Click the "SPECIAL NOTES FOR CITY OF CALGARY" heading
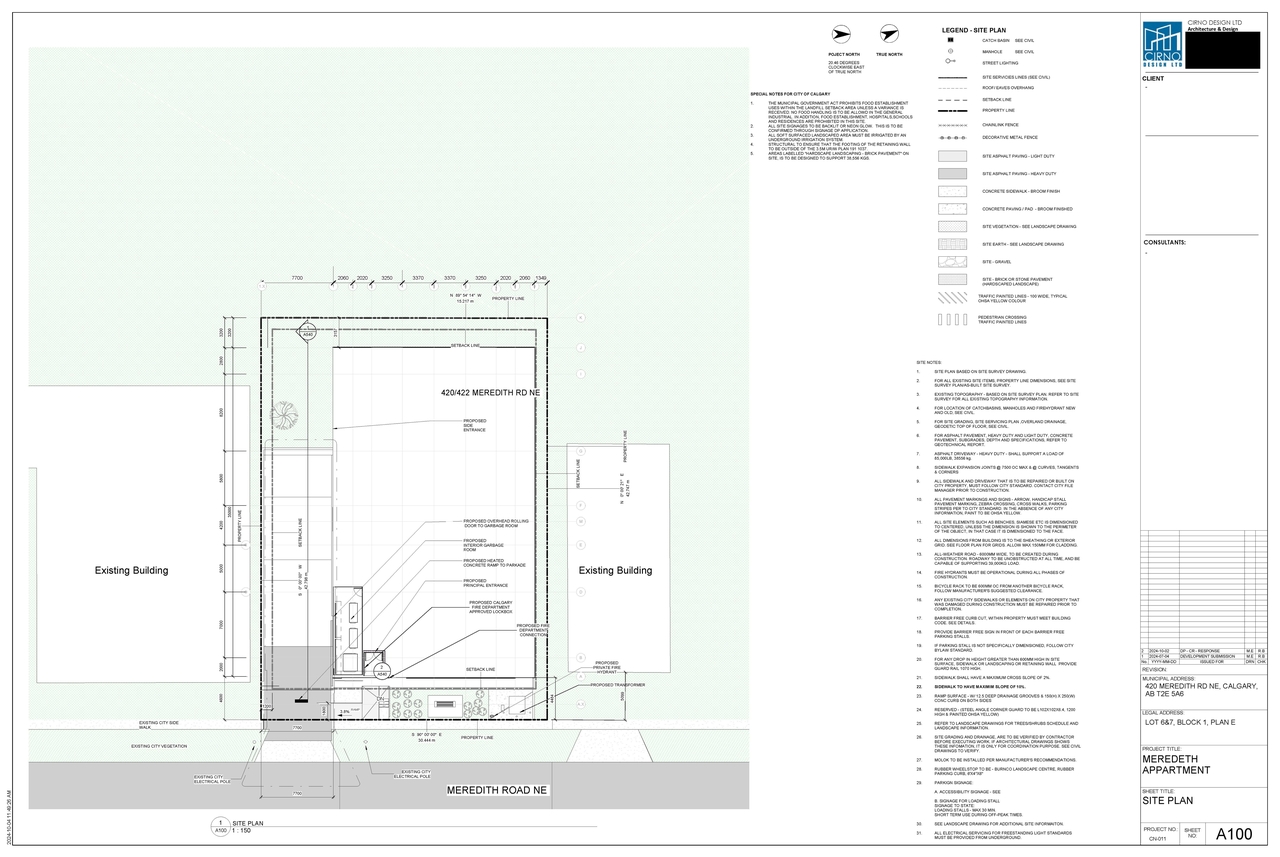 (x=791, y=93)
